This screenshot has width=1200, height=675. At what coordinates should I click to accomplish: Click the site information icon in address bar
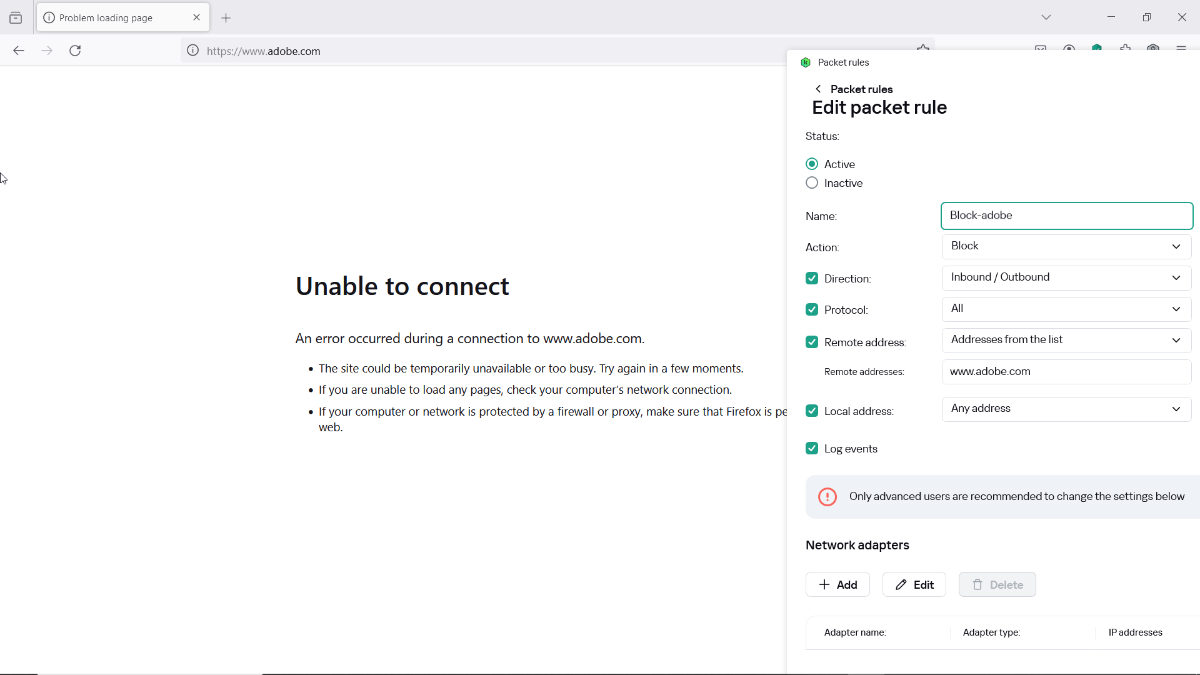193,51
